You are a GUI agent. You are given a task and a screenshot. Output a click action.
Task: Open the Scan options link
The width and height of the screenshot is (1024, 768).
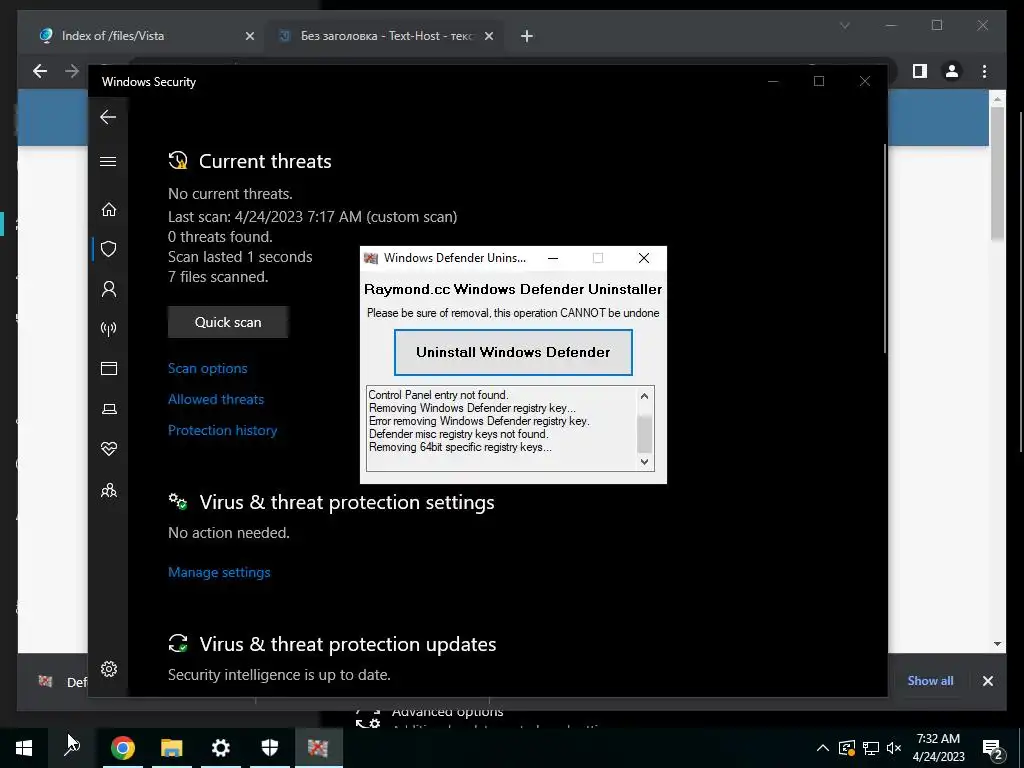pos(208,368)
